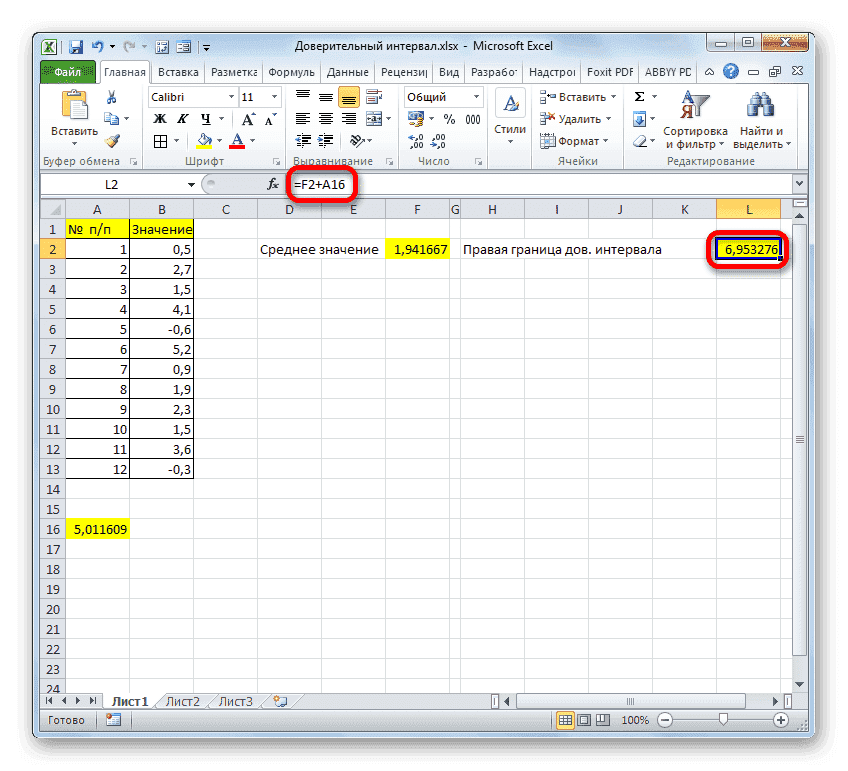Toggle underline with Ч icon
Image resolution: width=848 pixels, height=771 pixels.
pos(205,119)
